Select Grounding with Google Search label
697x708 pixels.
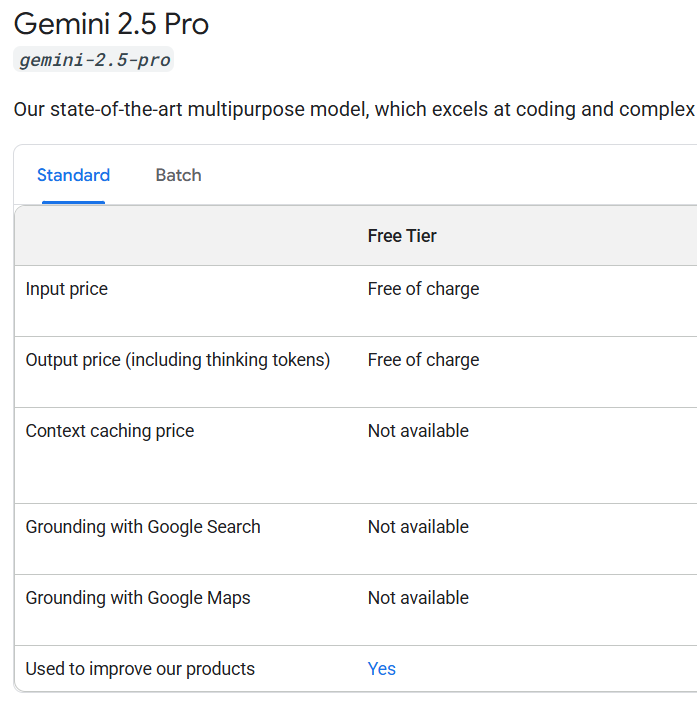pyautogui.click(x=143, y=527)
